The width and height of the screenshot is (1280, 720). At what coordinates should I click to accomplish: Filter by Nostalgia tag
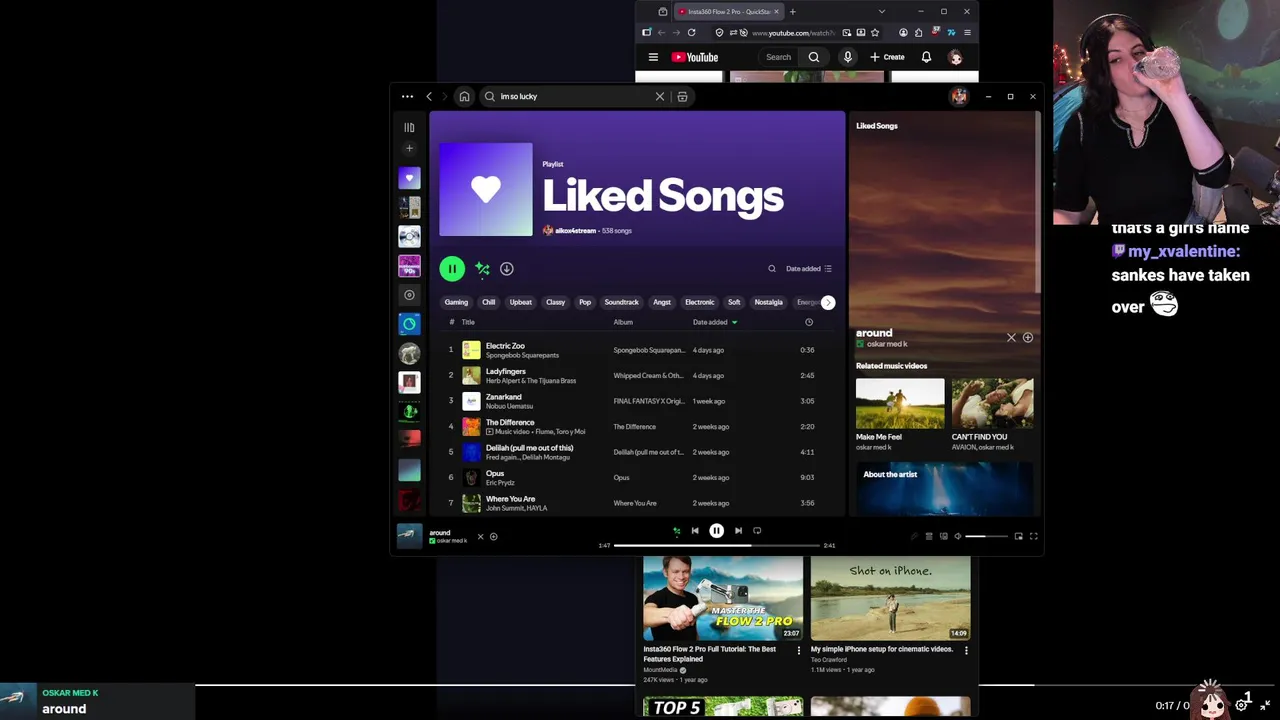click(769, 302)
